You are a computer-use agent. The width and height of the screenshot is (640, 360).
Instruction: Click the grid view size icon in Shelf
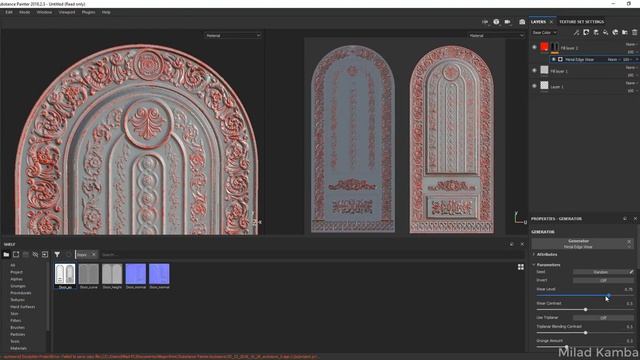(x=521, y=267)
